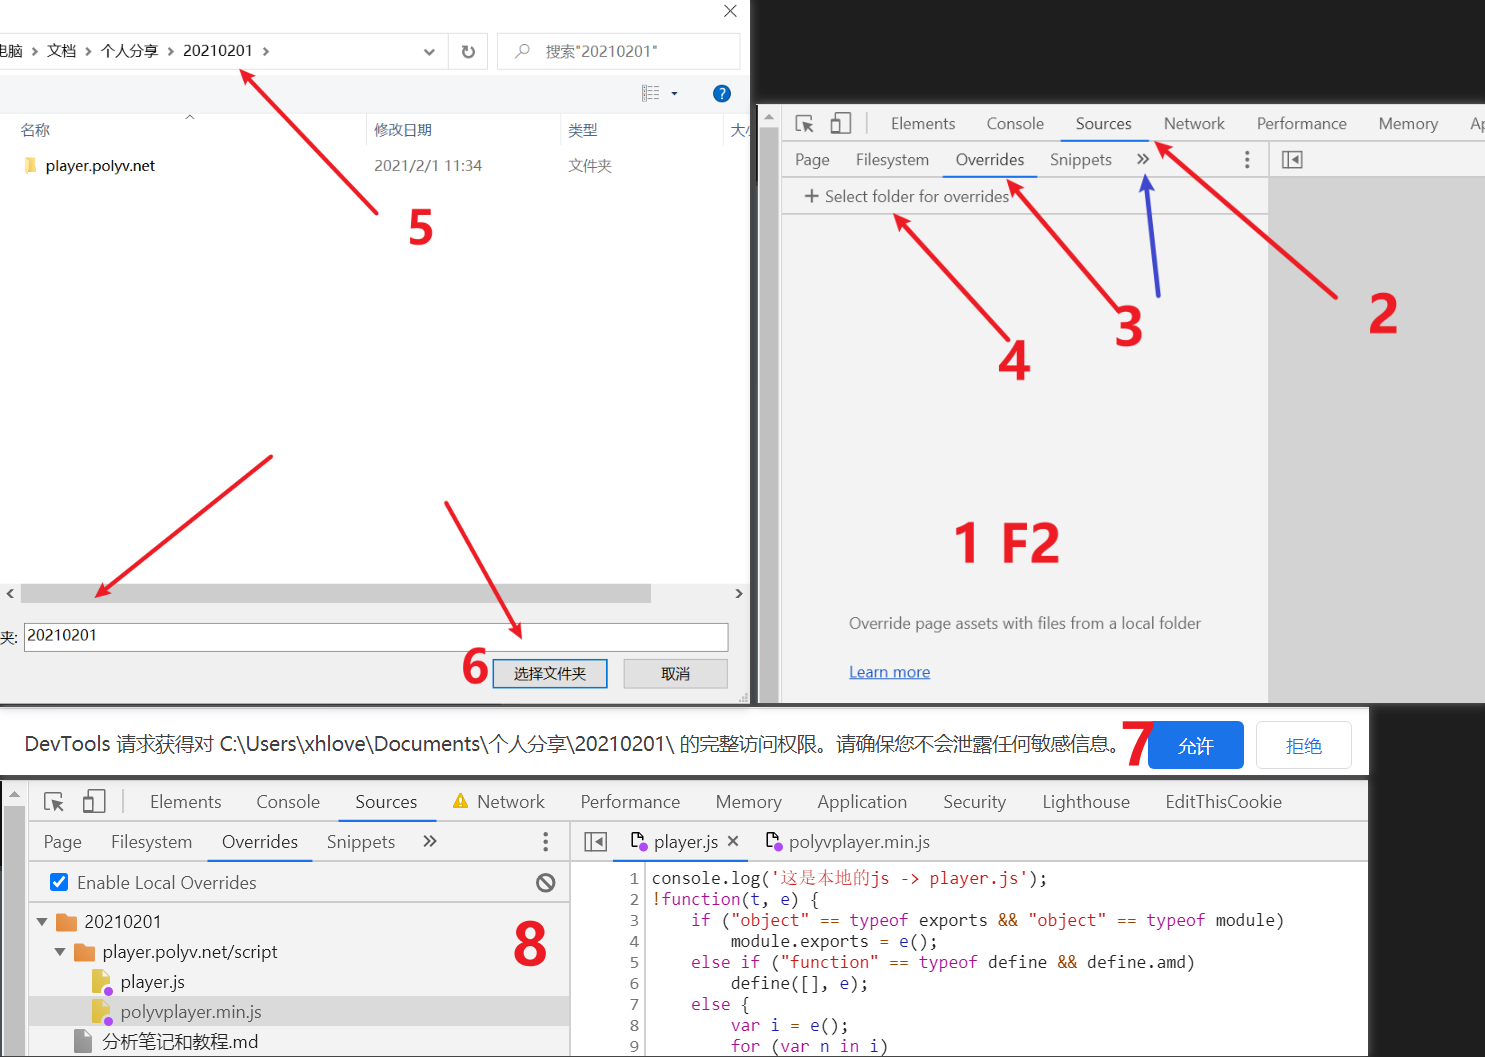Open the Lighthouse tab in lower DevTools
The height and width of the screenshot is (1057, 1485).
click(x=1086, y=802)
